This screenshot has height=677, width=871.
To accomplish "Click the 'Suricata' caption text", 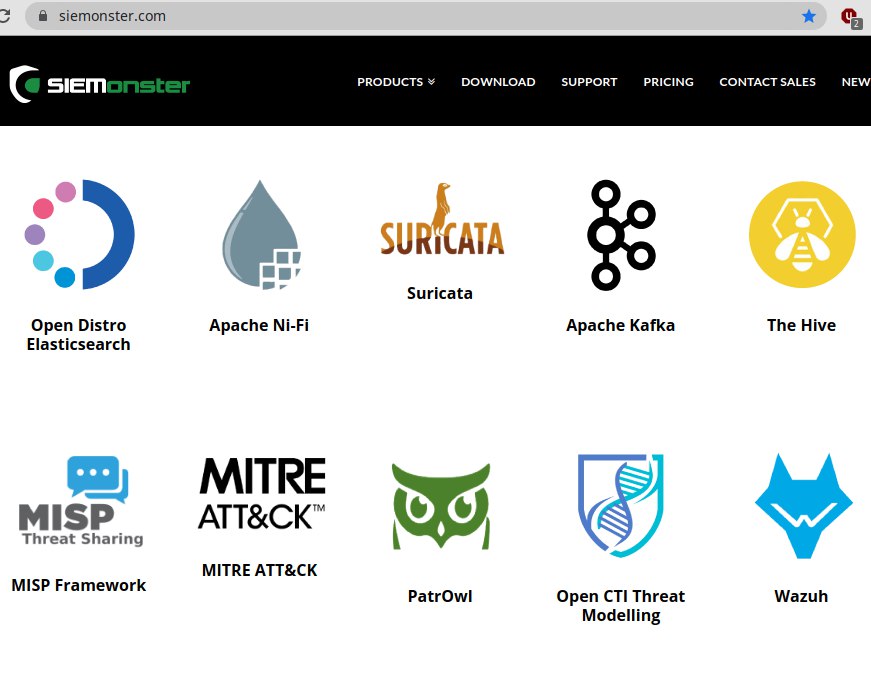I will (x=440, y=293).
